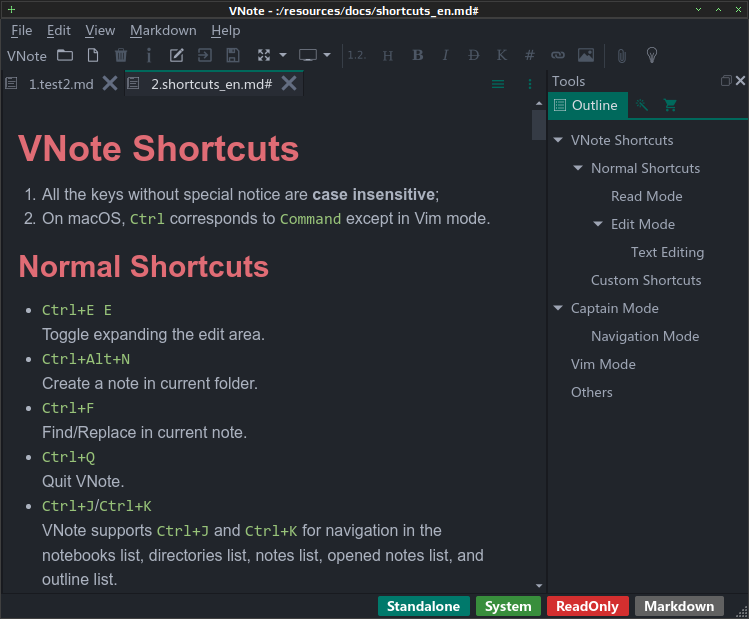The height and width of the screenshot is (619, 749).
Task: Apply bold formatting icon
Action: (x=417, y=55)
